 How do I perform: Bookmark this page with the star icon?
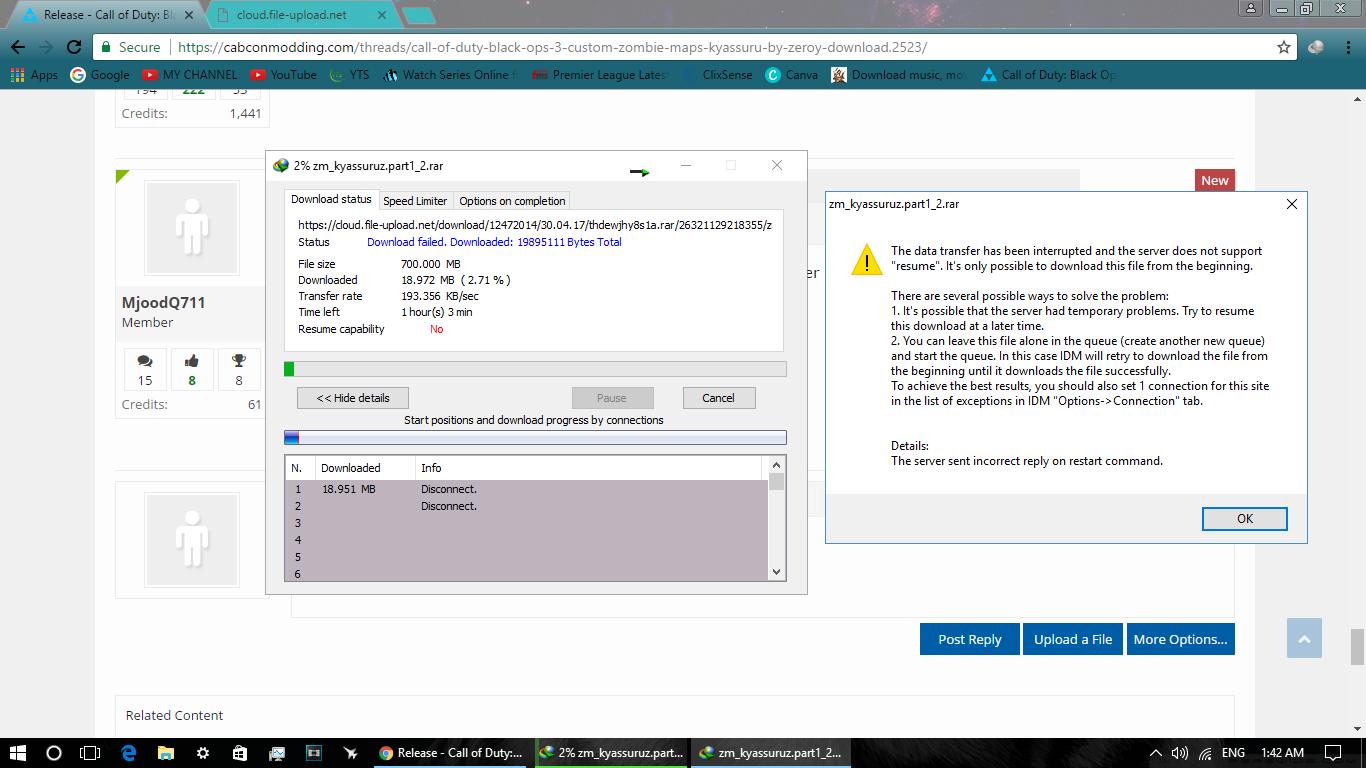[1284, 47]
